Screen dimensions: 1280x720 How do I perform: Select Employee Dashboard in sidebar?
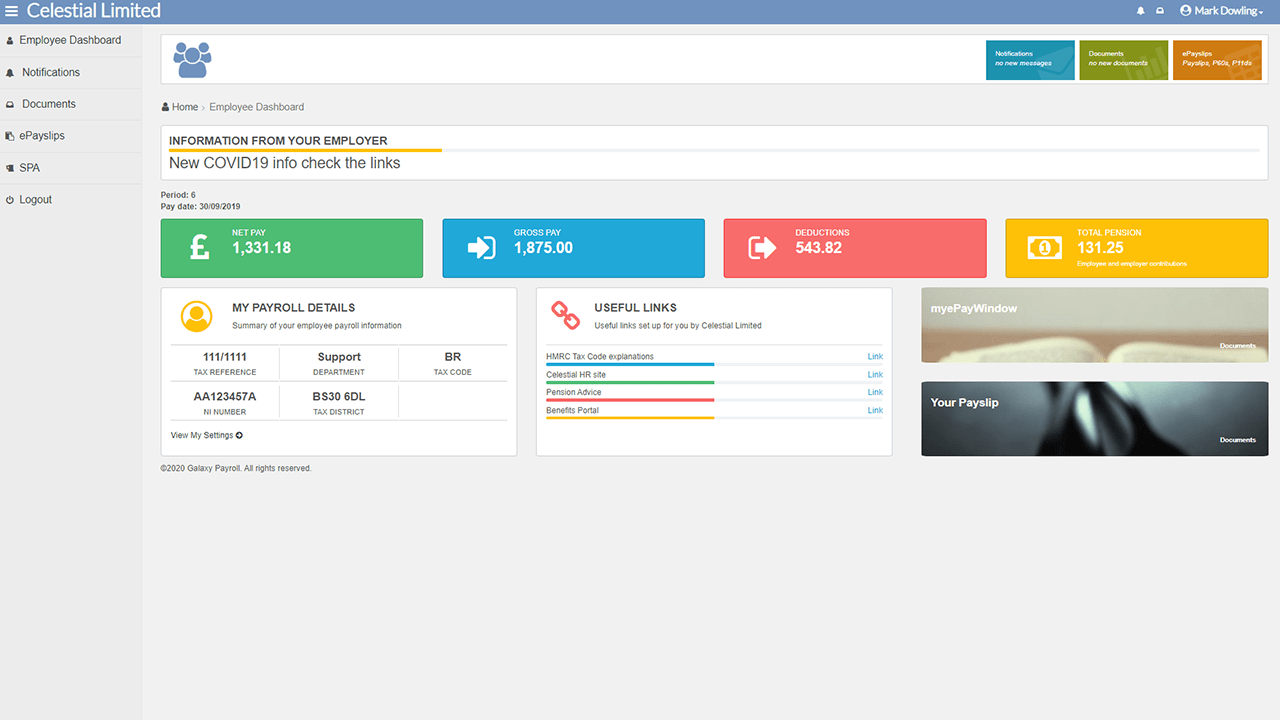coord(71,40)
